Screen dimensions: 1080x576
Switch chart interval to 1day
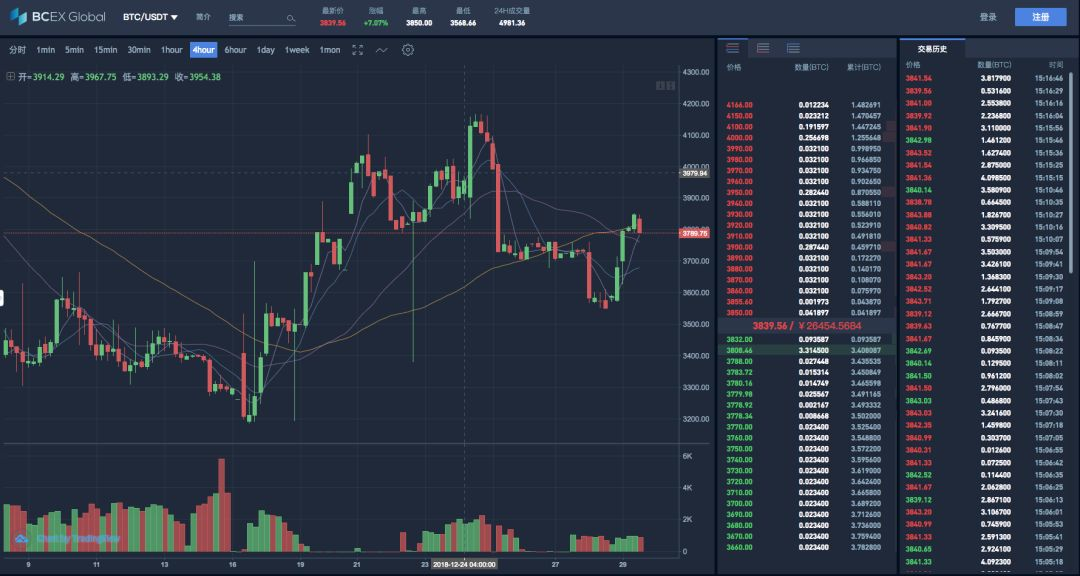(x=265, y=50)
